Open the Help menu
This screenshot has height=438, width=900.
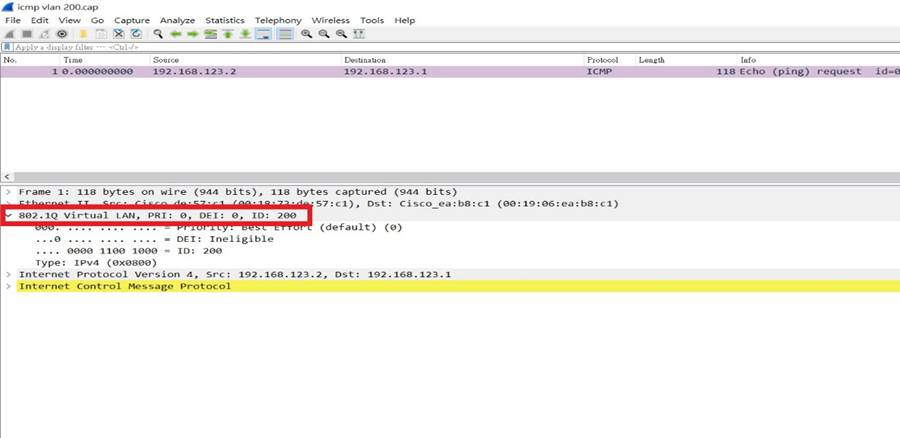[x=405, y=20]
